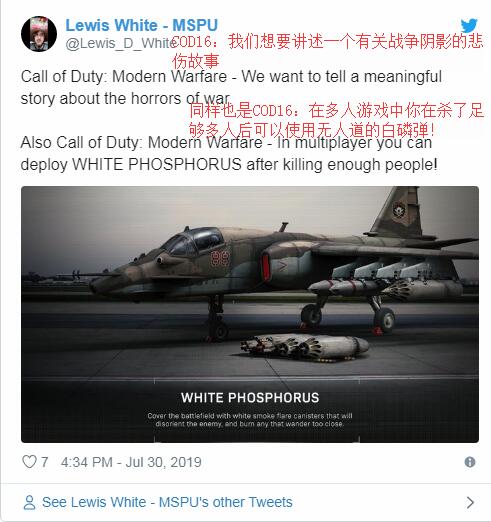This screenshot has height=522, width=491.
Task: Open Lewis White's profile avatar
Action: (x=39, y=34)
